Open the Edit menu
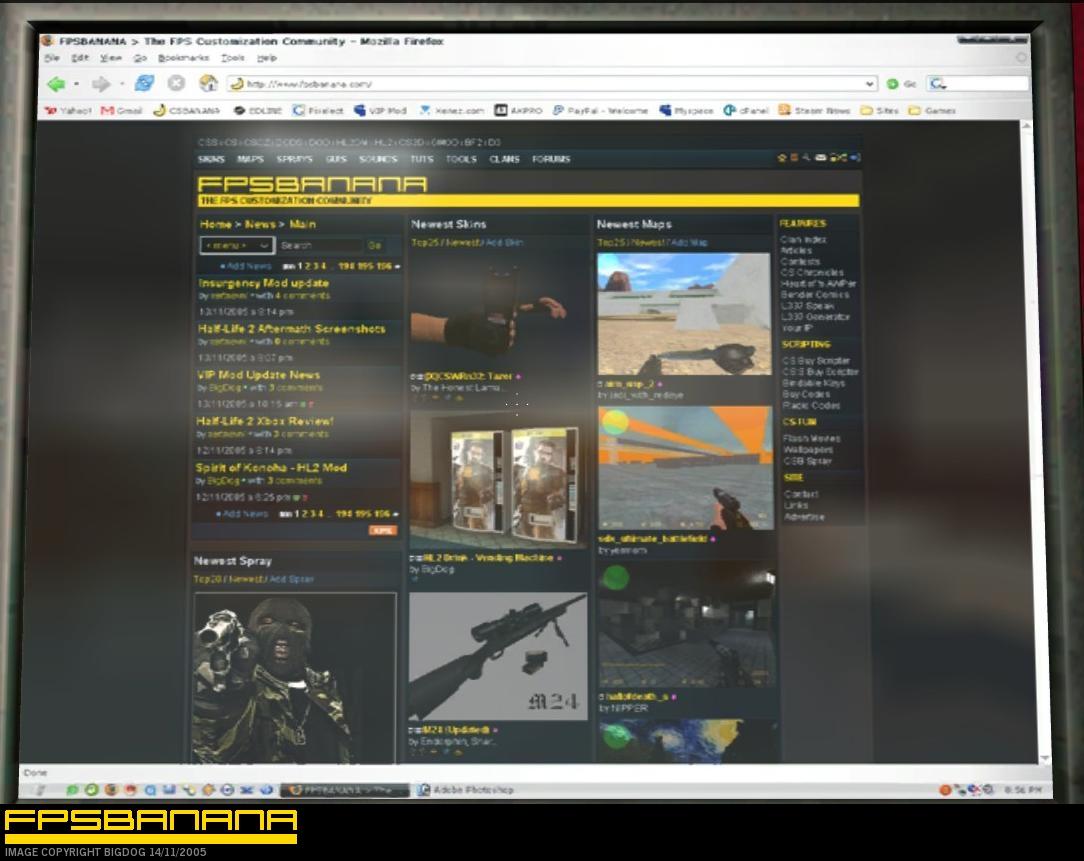 (x=80, y=58)
